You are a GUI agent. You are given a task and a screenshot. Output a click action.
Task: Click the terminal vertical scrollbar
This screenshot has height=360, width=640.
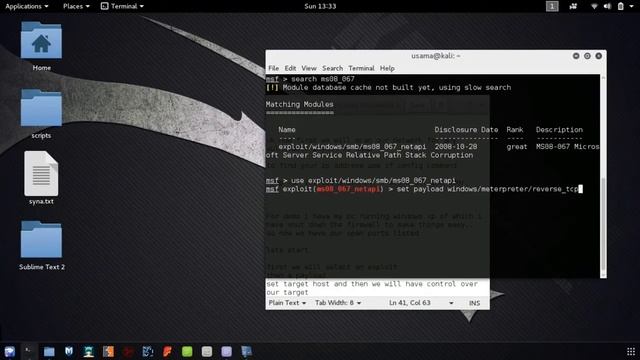(603, 176)
